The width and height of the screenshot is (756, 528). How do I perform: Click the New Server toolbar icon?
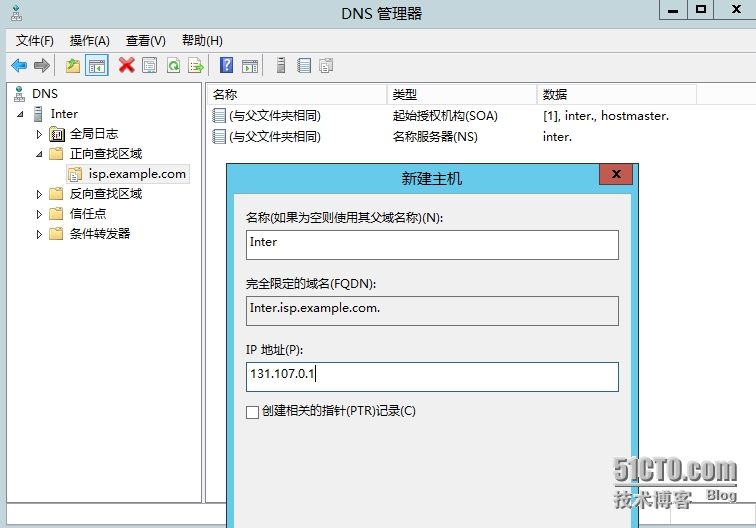[281, 65]
